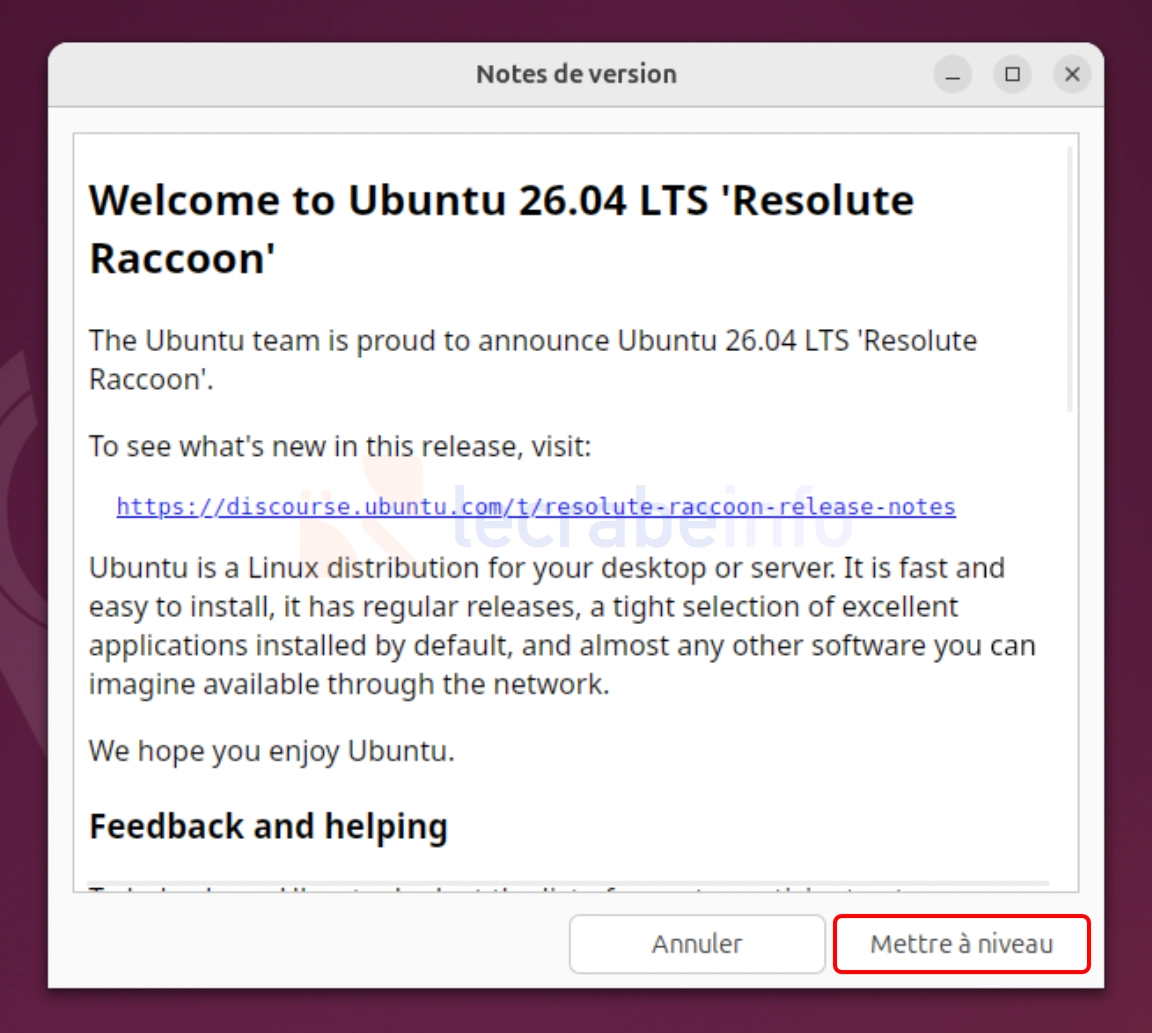Open the resolute-raccoon-release-notes discourse link
The image size is (1152, 1033).
pyautogui.click(x=536, y=506)
